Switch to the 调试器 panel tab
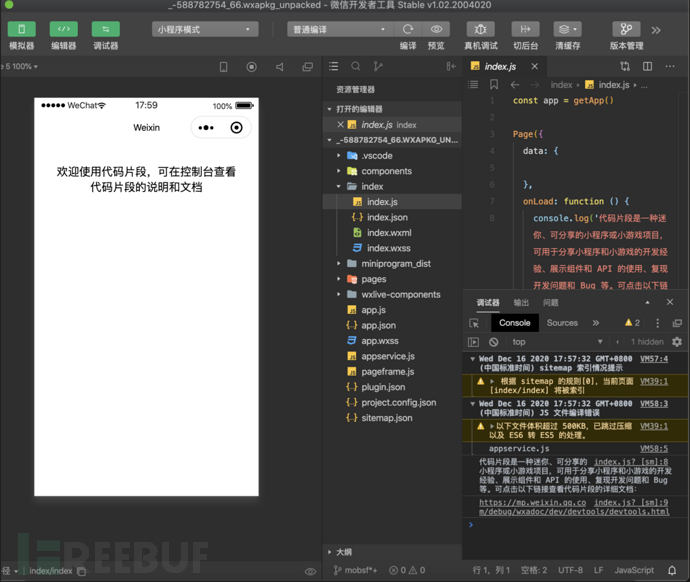 488,303
